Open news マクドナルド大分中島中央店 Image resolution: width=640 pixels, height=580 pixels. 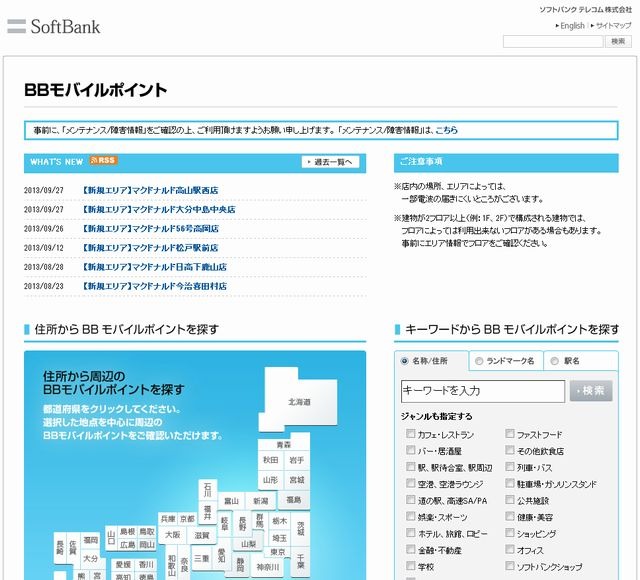[158, 209]
